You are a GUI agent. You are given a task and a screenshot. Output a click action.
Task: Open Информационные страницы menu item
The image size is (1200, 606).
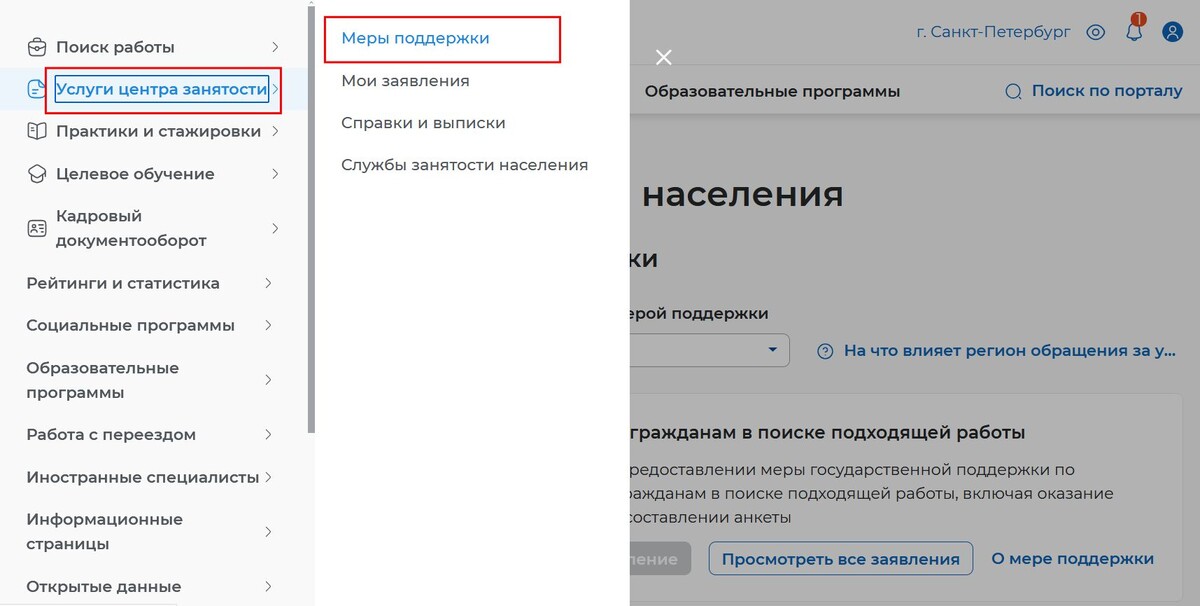(104, 531)
